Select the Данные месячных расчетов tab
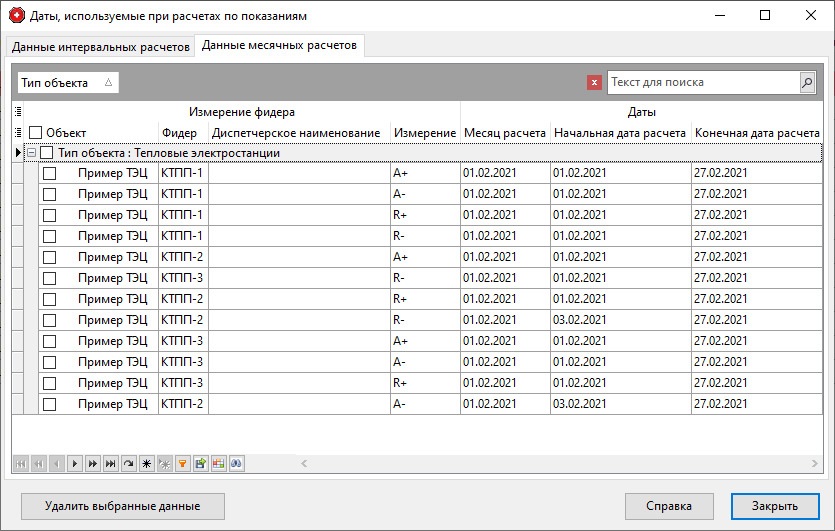 (280, 45)
